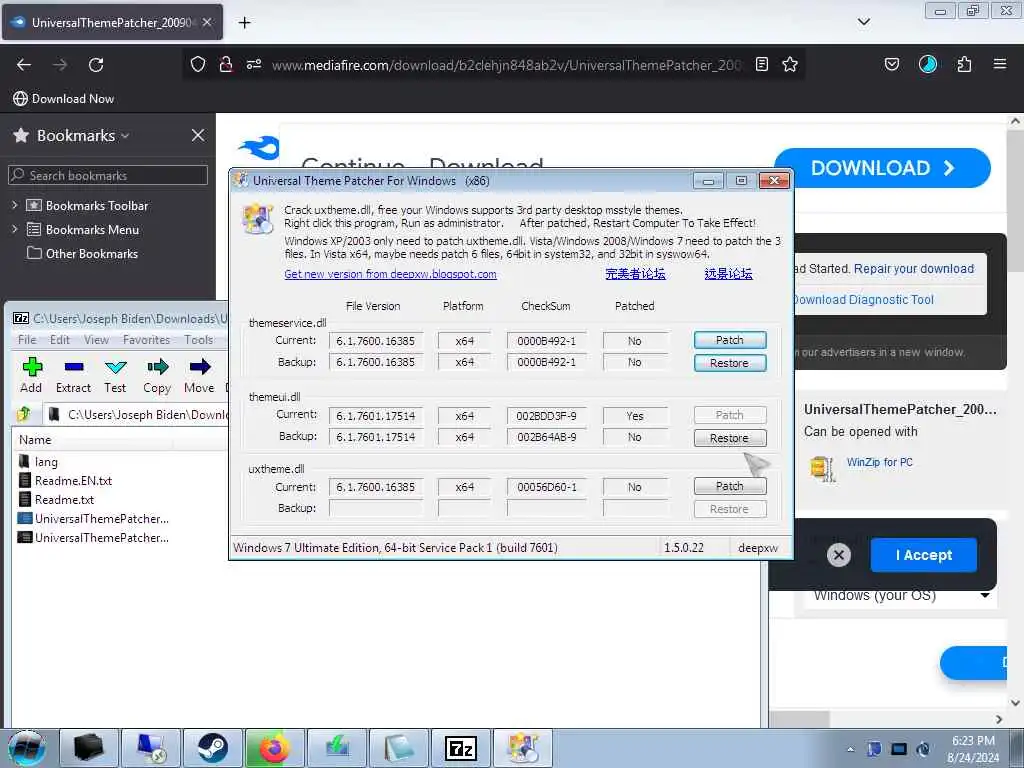Image resolution: width=1024 pixels, height=768 pixels.
Task: Click Patch button for uxtheme.dll
Action: click(x=729, y=486)
